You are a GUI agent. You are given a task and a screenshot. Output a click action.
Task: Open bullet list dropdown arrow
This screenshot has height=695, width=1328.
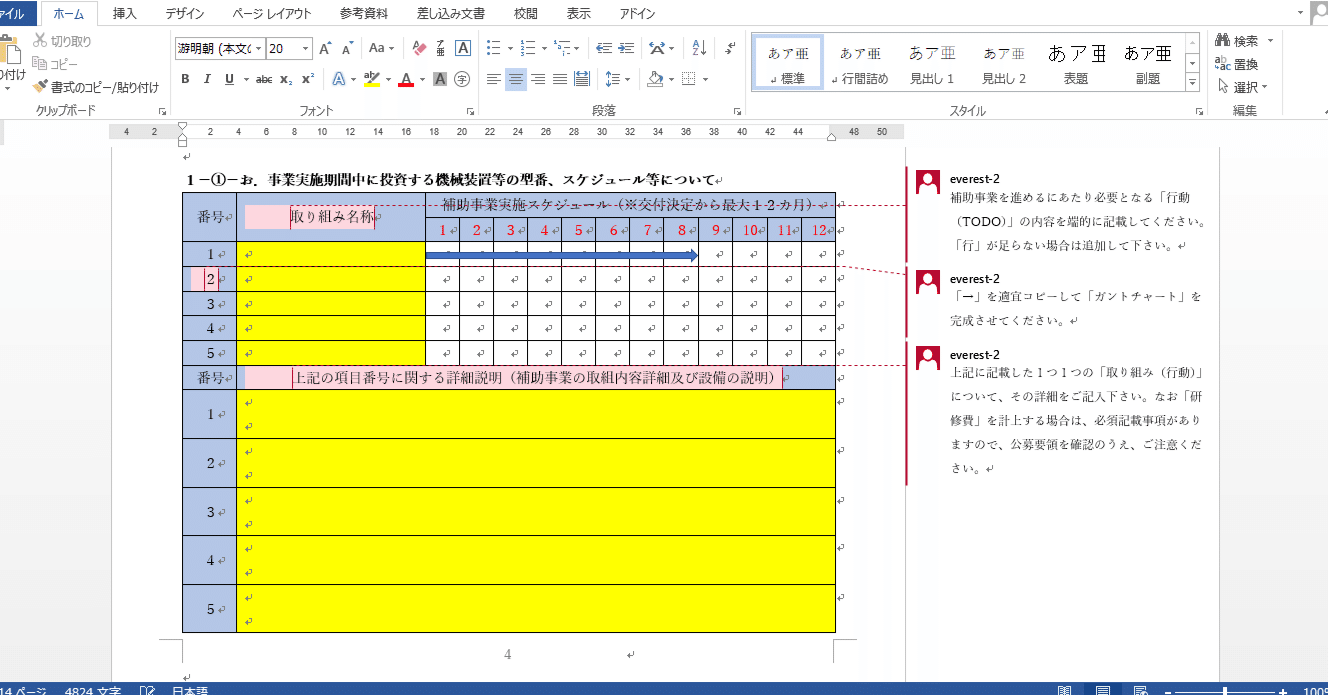click(510, 48)
